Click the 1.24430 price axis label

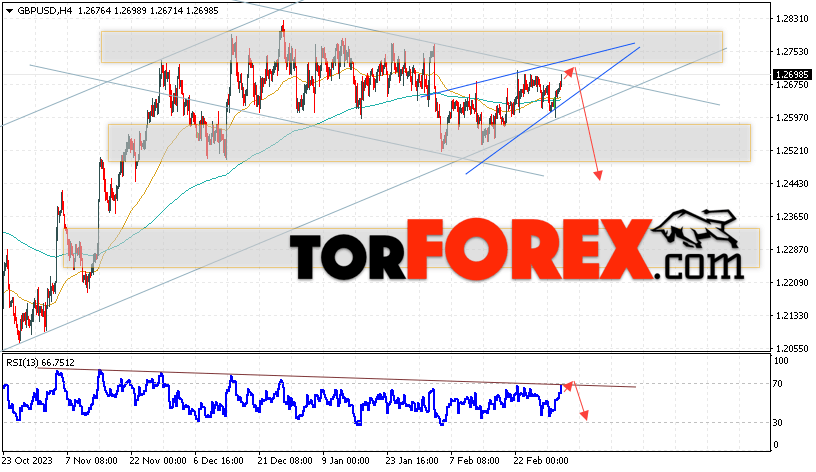(792, 183)
